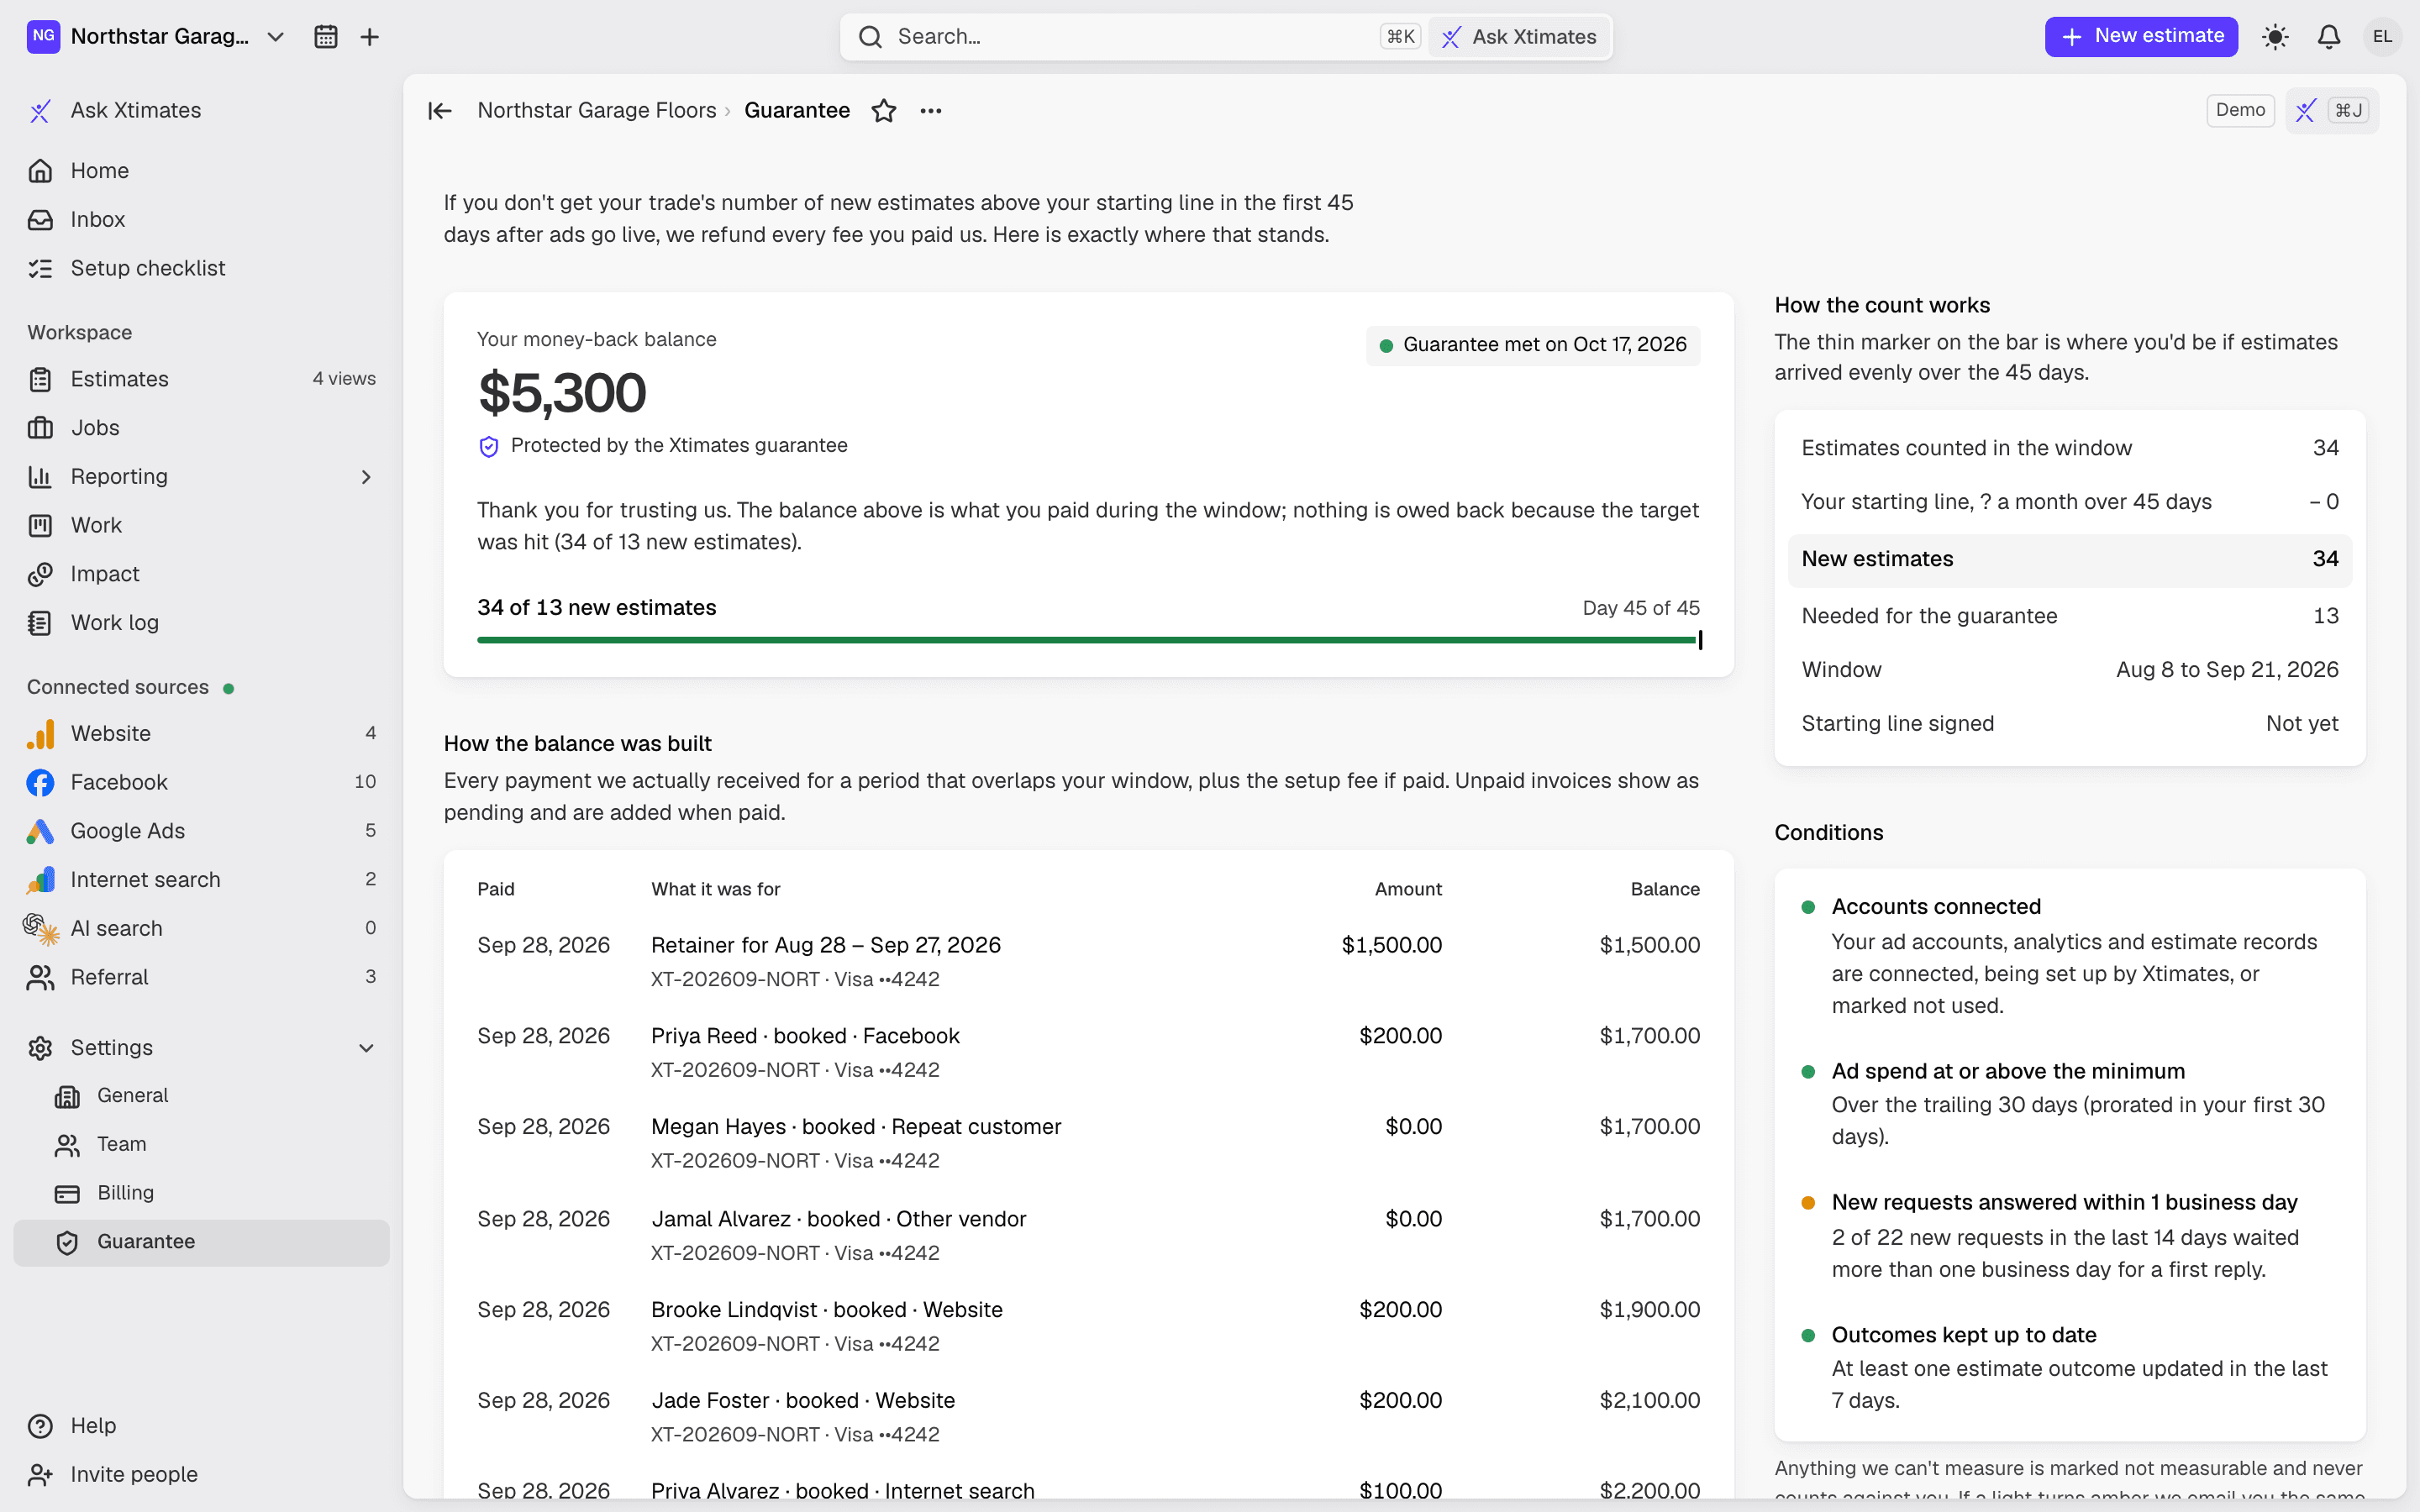Select the Facebook connected source

[x=201, y=783]
